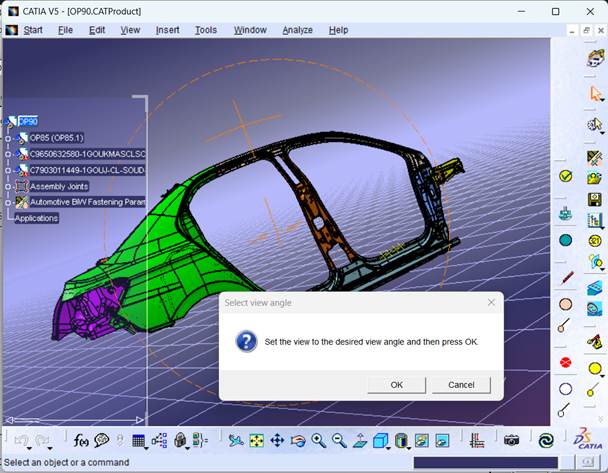608x473 pixels.
Task: Click the red pencil icon
Action: click(567, 278)
